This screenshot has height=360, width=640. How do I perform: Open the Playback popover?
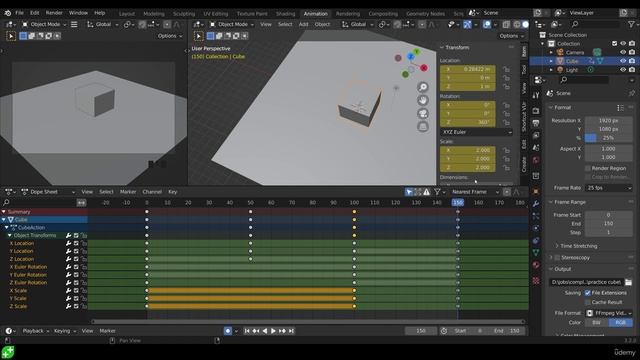click(x=35, y=331)
